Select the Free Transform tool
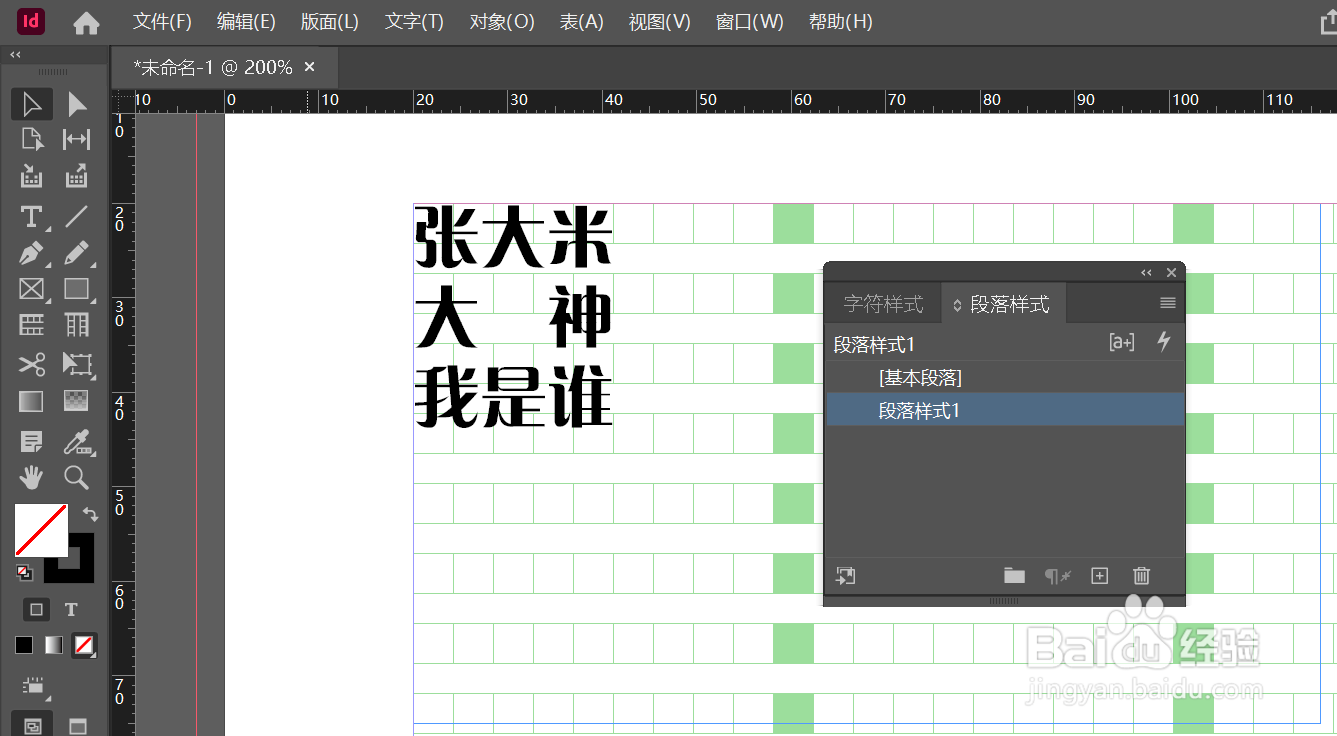 click(x=77, y=364)
